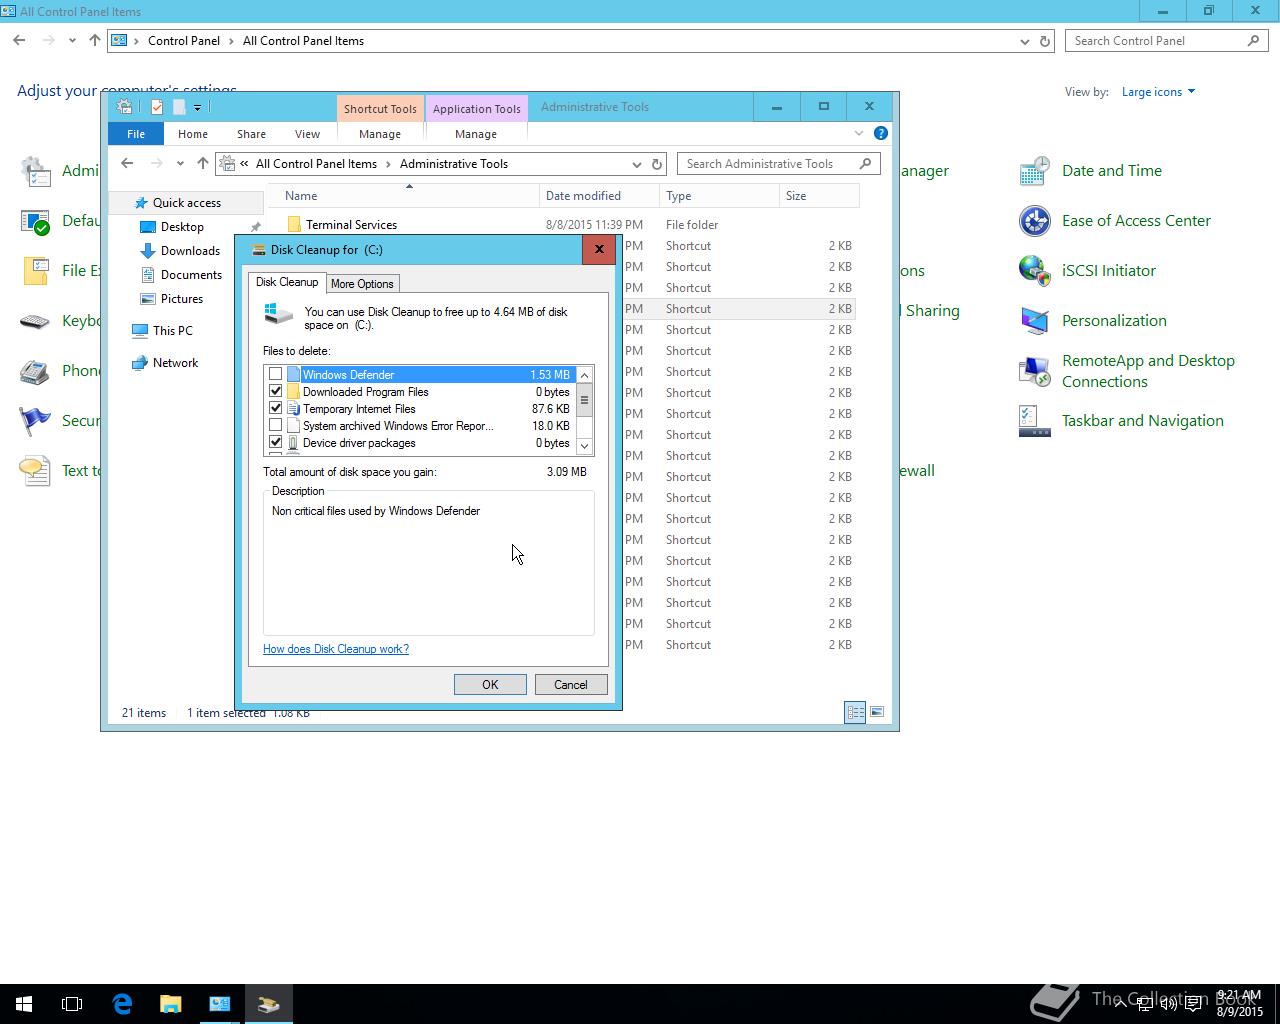Click Explorer back arrow
Screen dimensions: 1280x1024
127,164
